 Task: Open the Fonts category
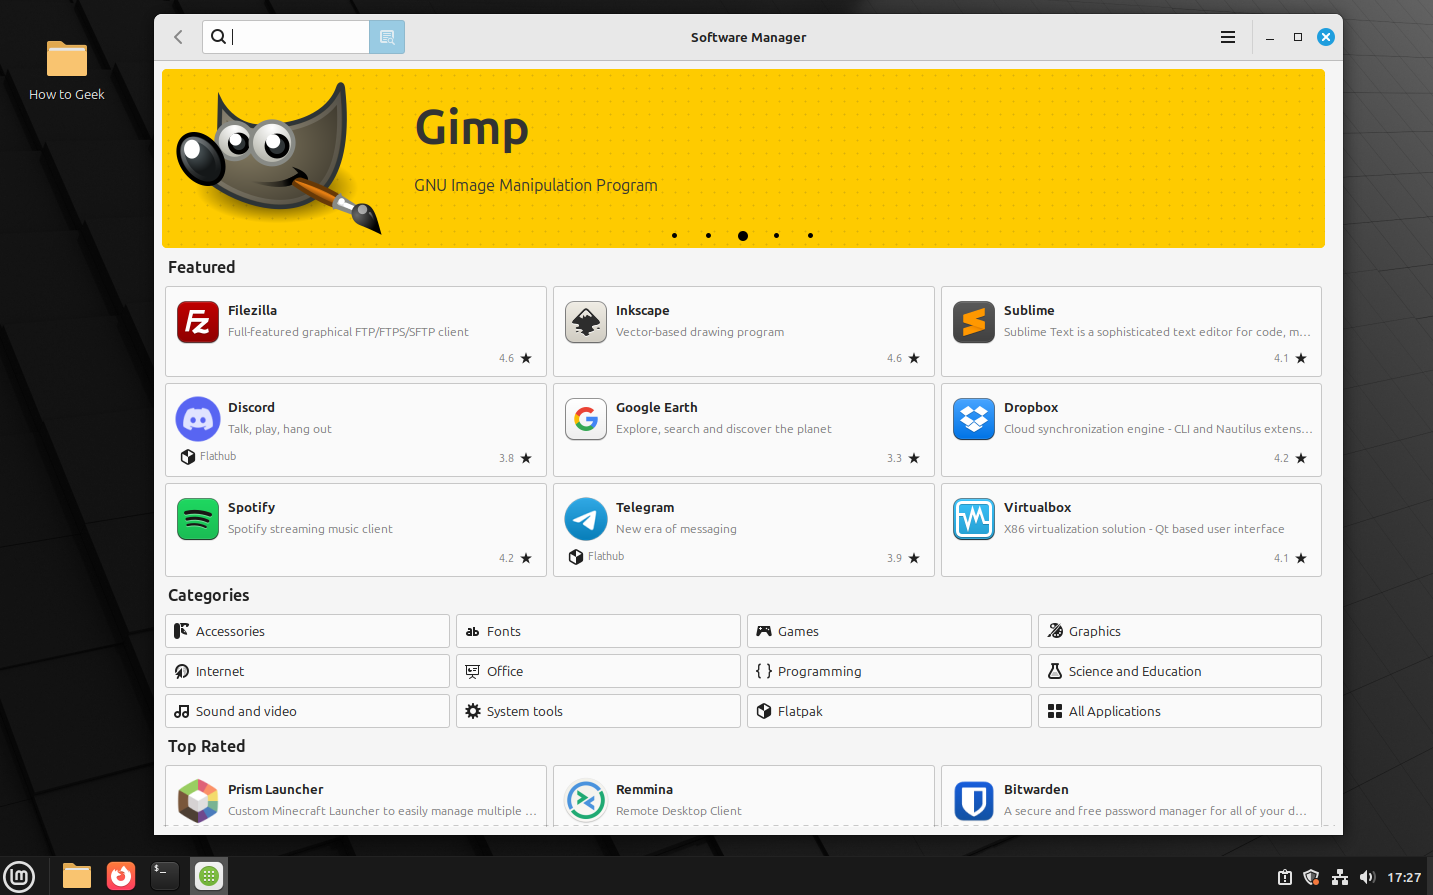click(598, 631)
